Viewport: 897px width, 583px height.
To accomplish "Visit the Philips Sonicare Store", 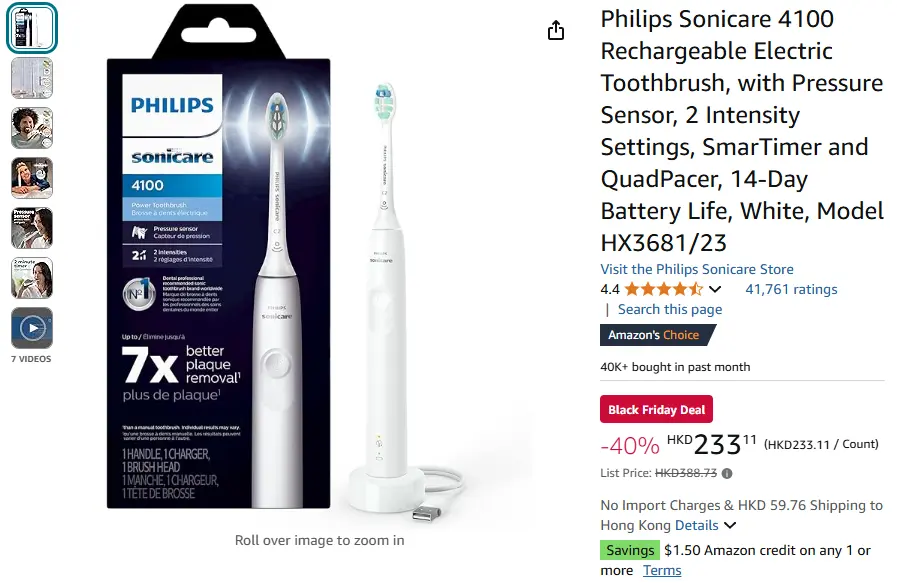I will pos(697,269).
